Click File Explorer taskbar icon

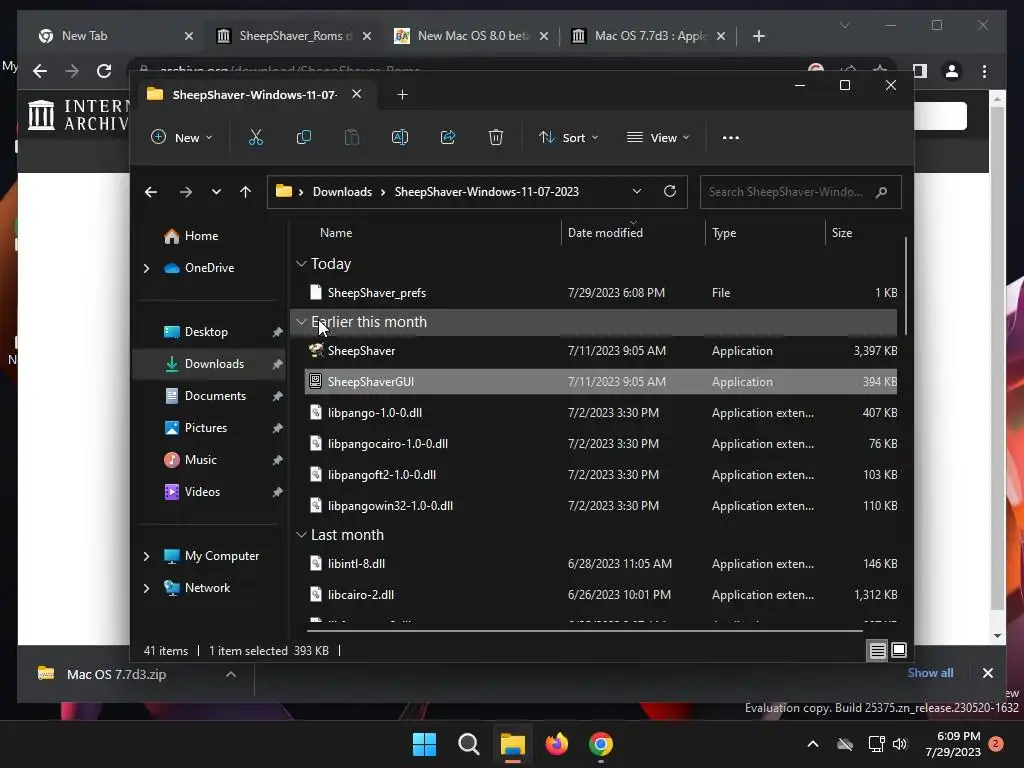click(513, 744)
